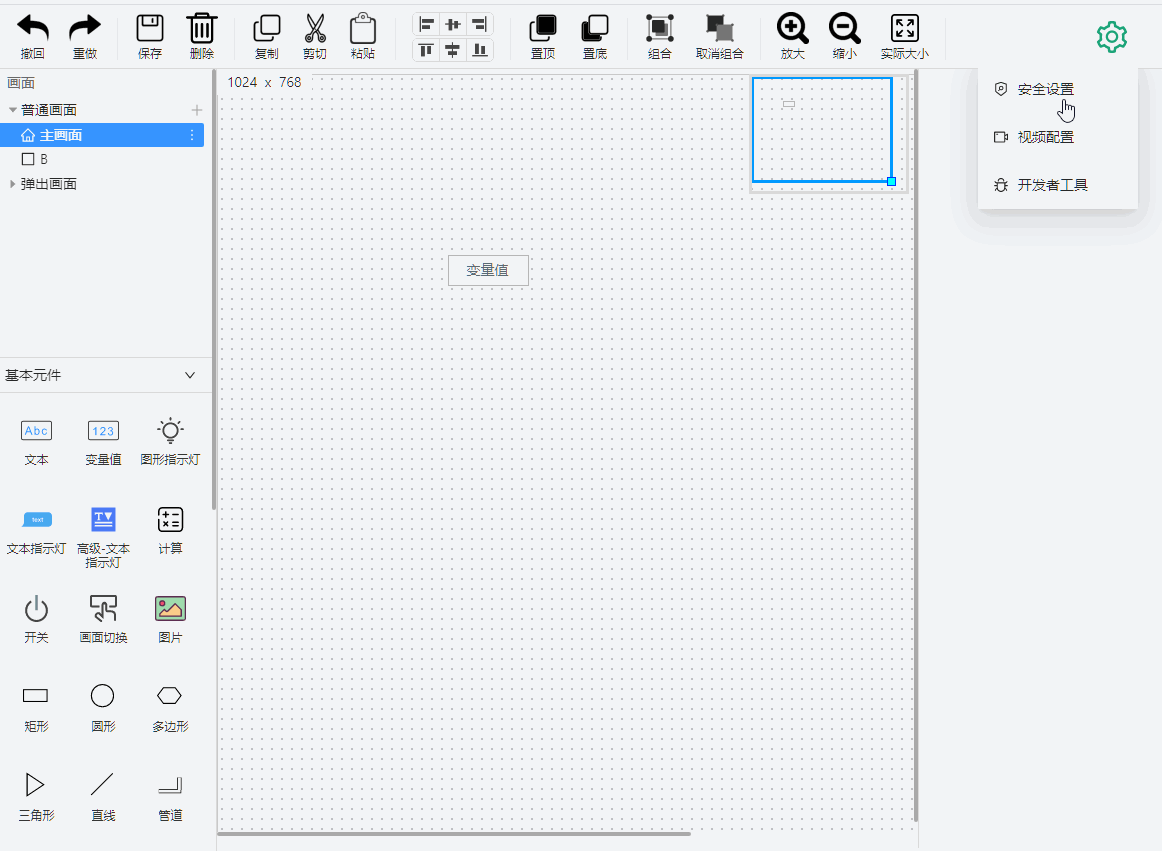The height and width of the screenshot is (851, 1162).
Task: Add a new screen with plus button
Action: (x=197, y=110)
